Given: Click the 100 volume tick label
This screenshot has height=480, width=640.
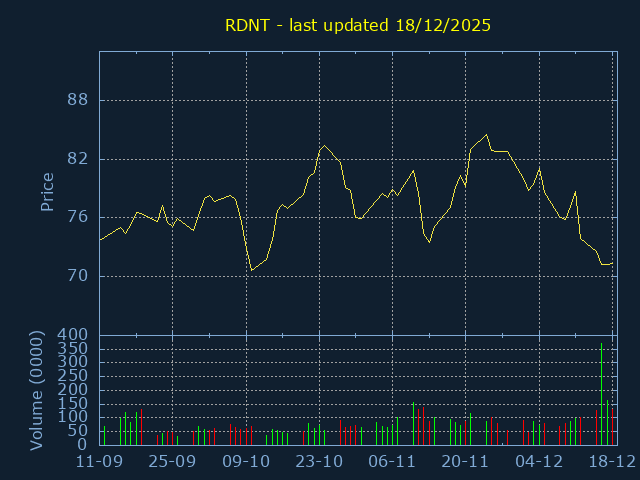Looking at the screenshot, I should click(74, 417).
